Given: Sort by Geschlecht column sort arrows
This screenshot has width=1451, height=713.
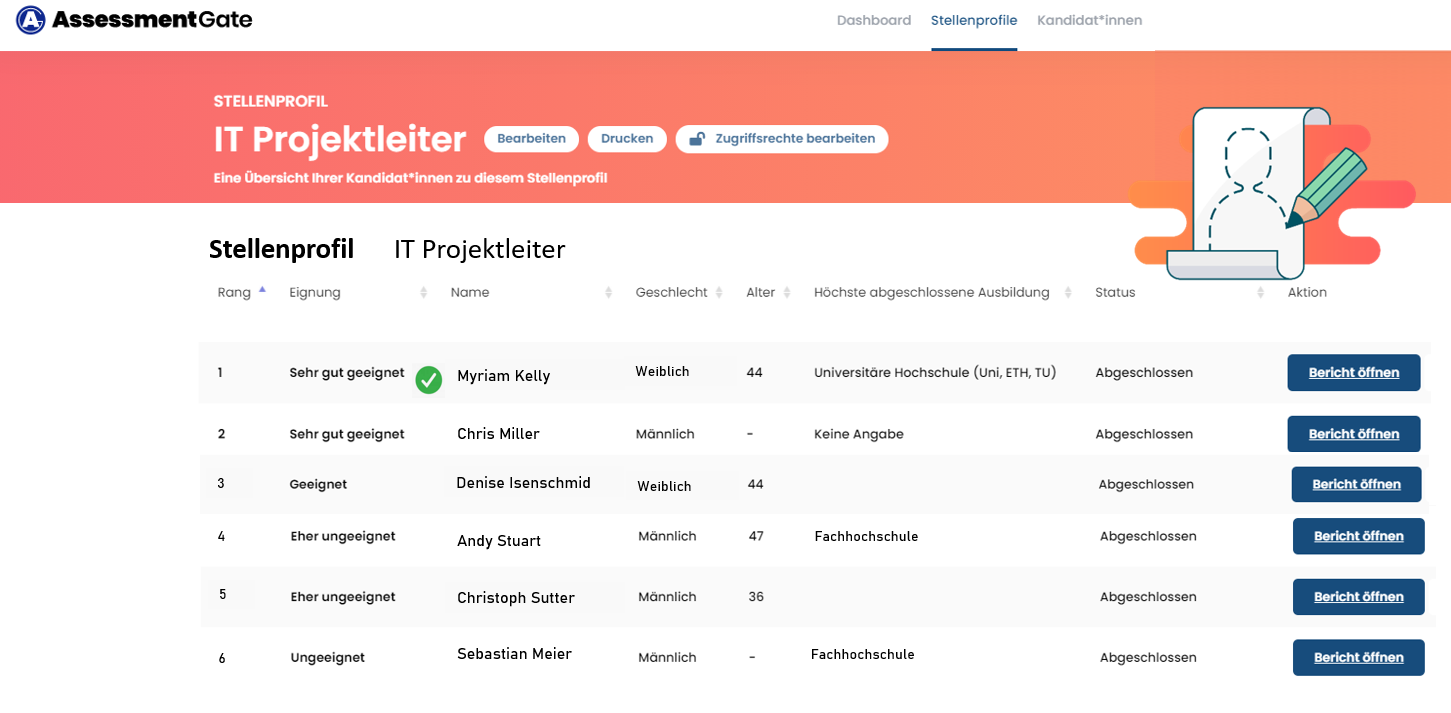Looking at the screenshot, I should (x=719, y=293).
